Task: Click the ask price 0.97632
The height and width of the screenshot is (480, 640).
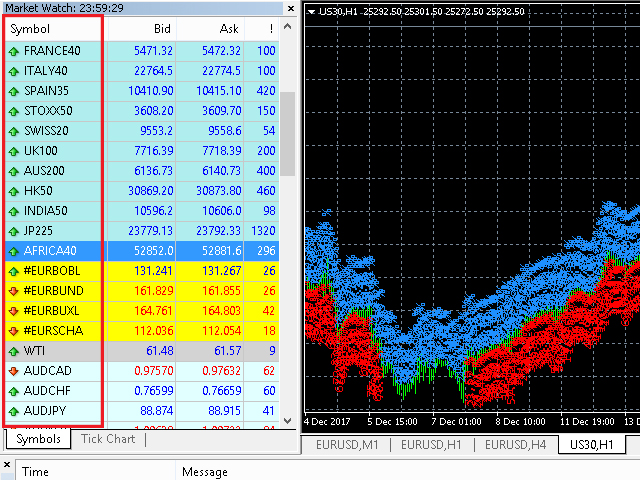Action: (222, 371)
